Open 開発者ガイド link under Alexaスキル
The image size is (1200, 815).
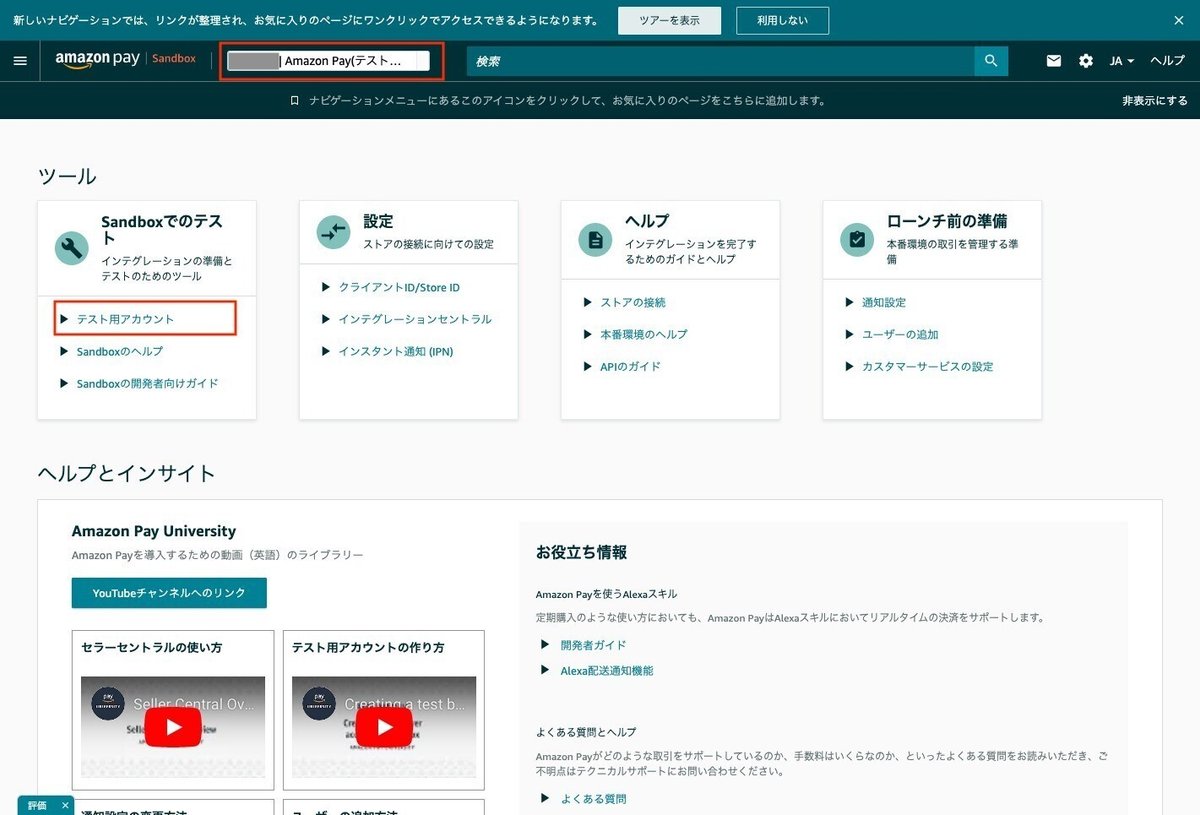pyautogui.click(x=594, y=645)
